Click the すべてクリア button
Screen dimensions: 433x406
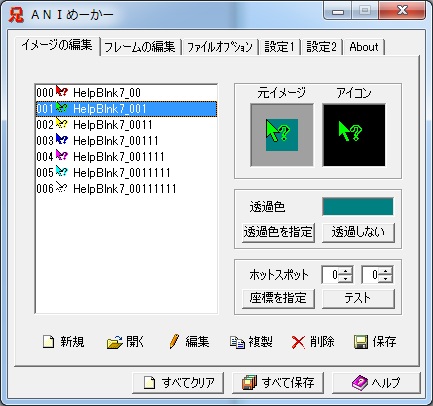tap(178, 383)
